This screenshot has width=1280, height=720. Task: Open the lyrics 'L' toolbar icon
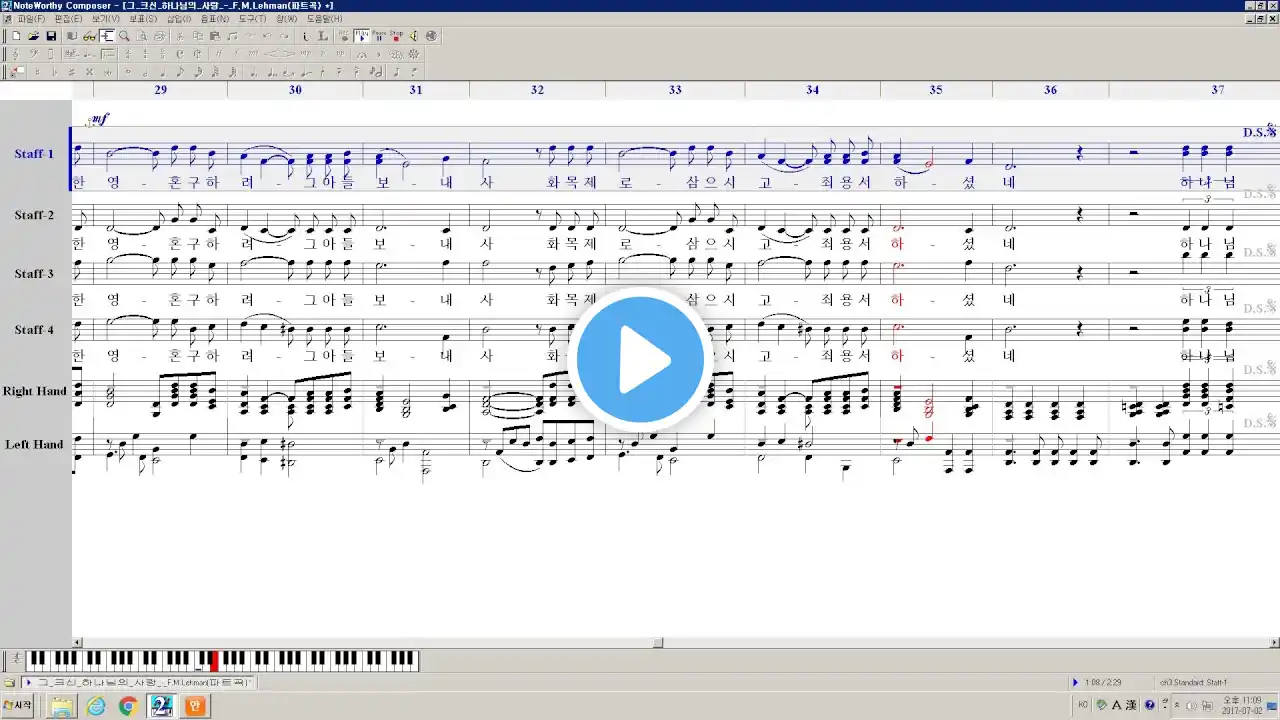pyautogui.click(x=322, y=36)
